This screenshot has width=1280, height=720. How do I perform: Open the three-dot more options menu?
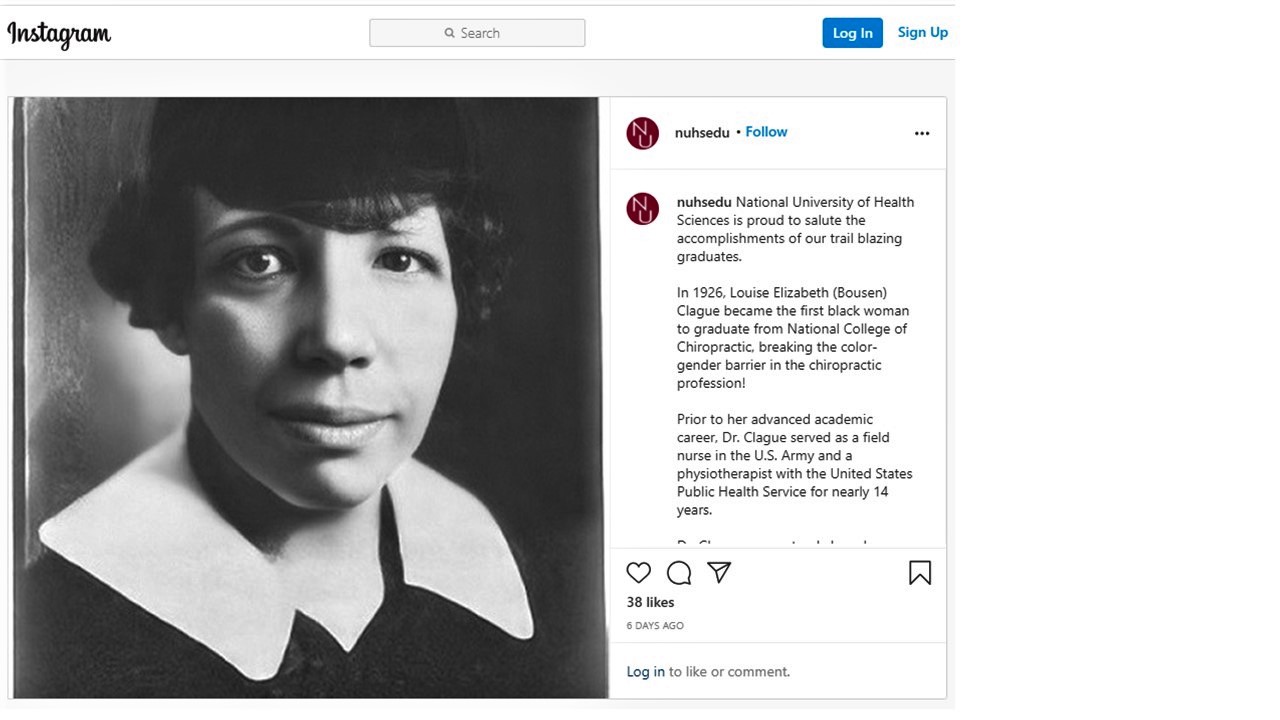(x=922, y=133)
